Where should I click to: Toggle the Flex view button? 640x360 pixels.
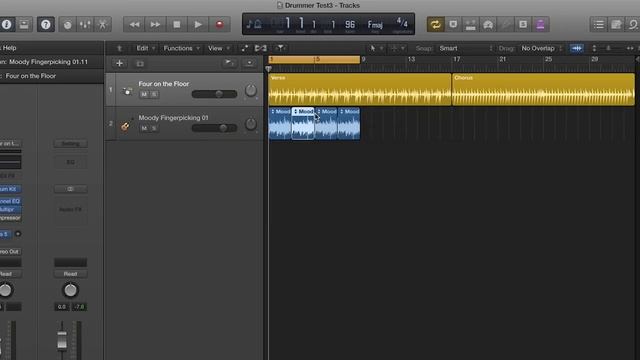(260, 48)
